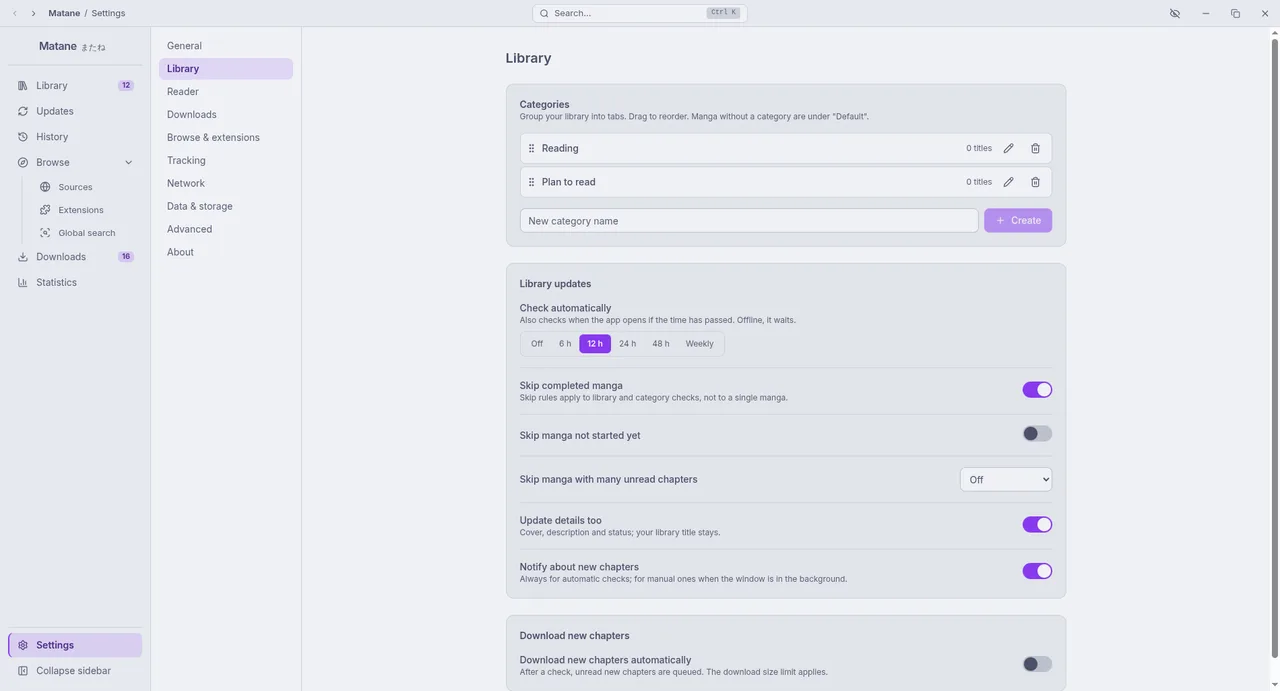The image size is (1280, 691).
Task: Toggle Notify about new chapters
Action: [1037, 571]
